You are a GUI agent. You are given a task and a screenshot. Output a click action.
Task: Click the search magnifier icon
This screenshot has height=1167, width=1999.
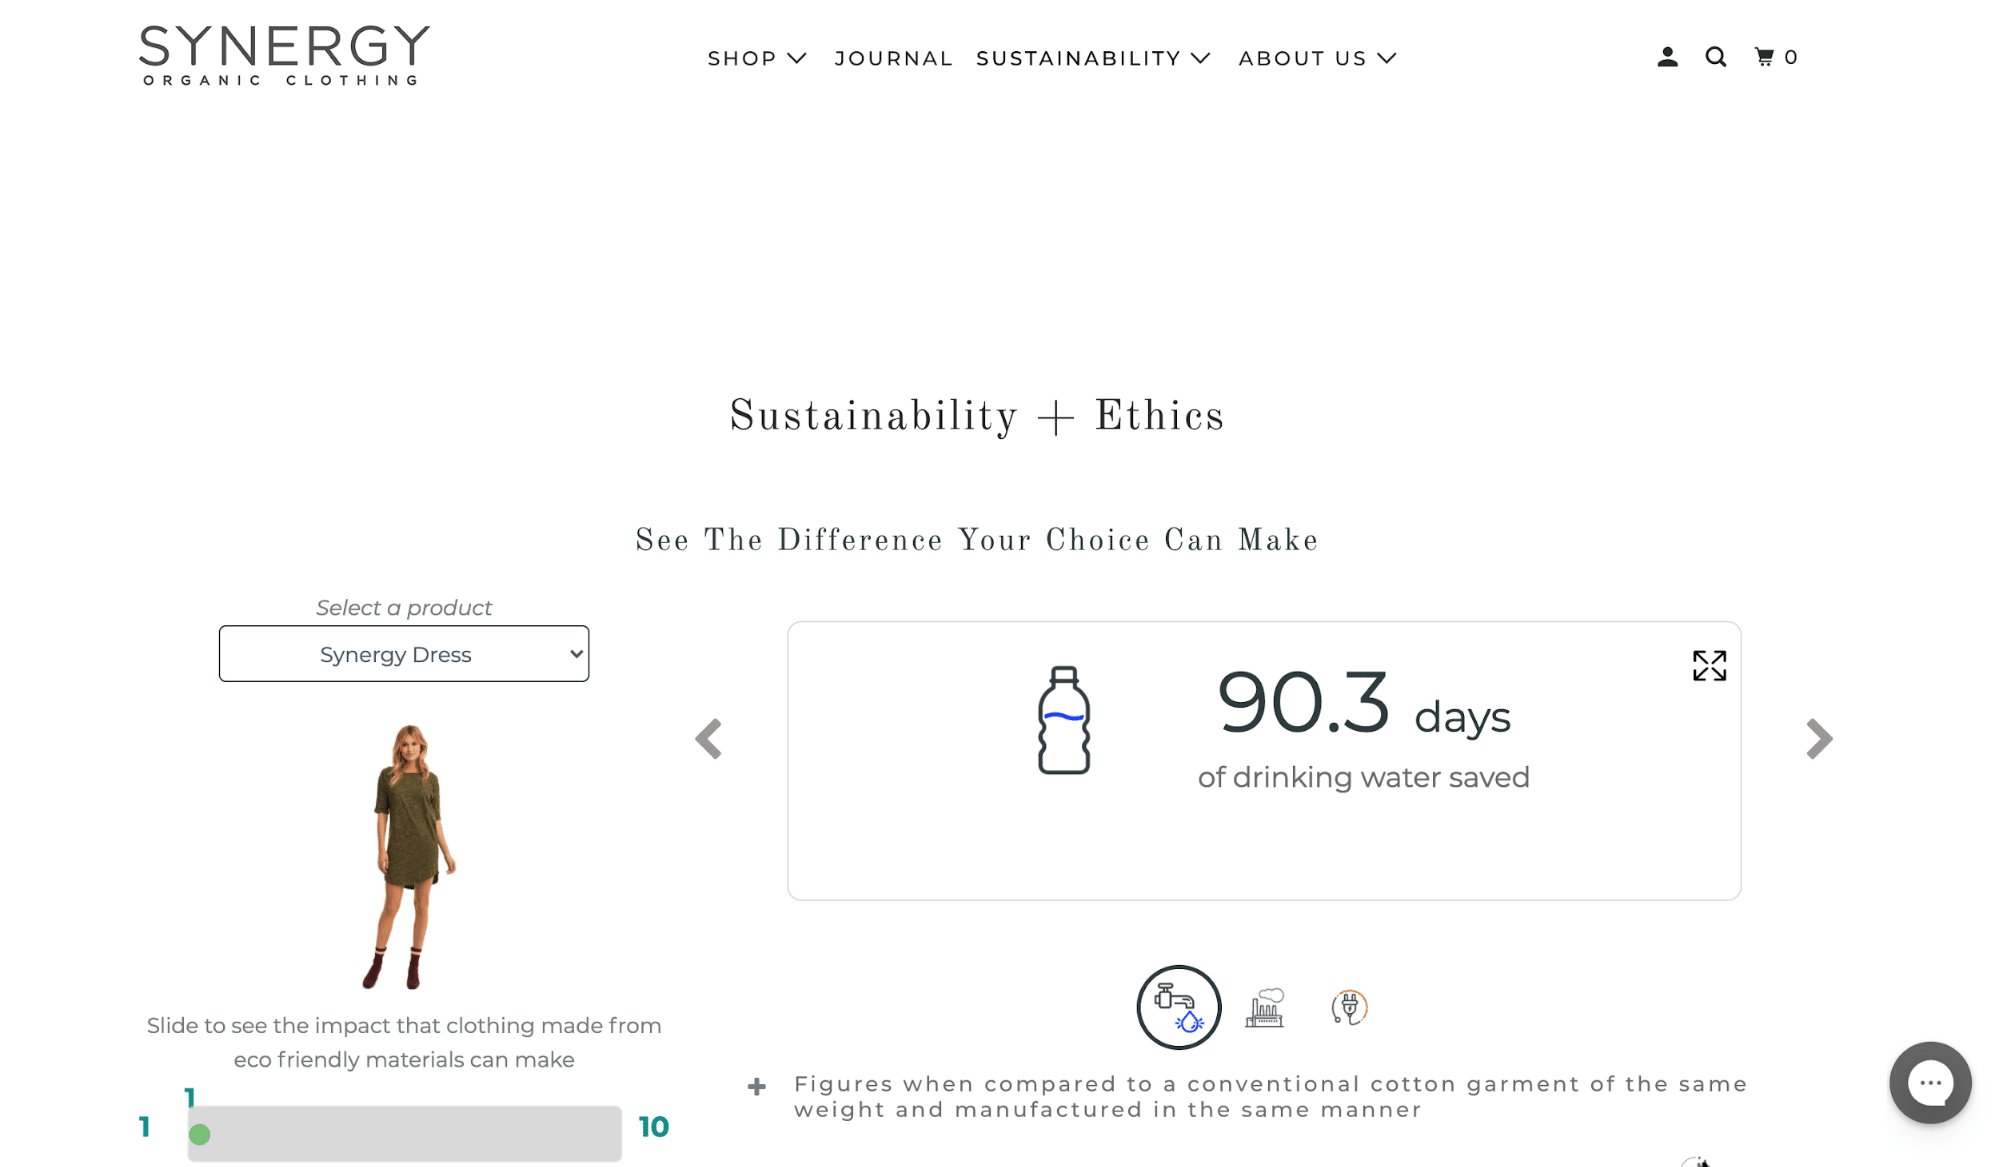point(1716,58)
